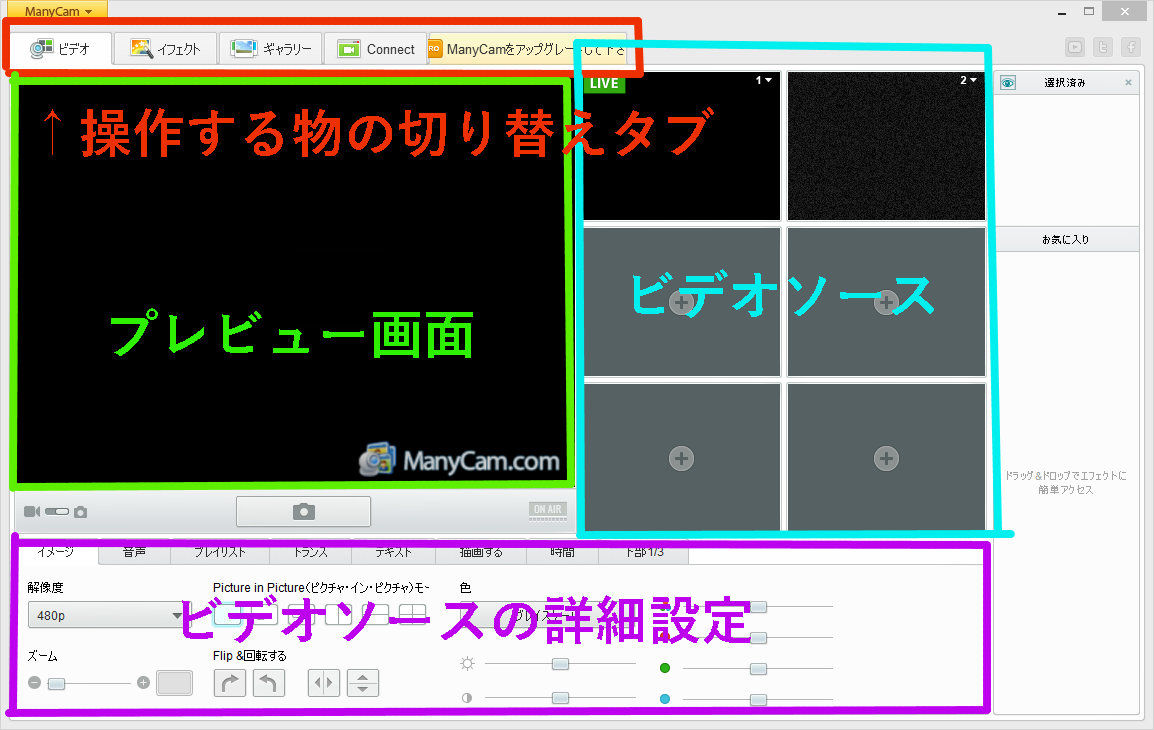1154x730 pixels.
Task: Select the horizontal flip icon
Action: [323, 682]
